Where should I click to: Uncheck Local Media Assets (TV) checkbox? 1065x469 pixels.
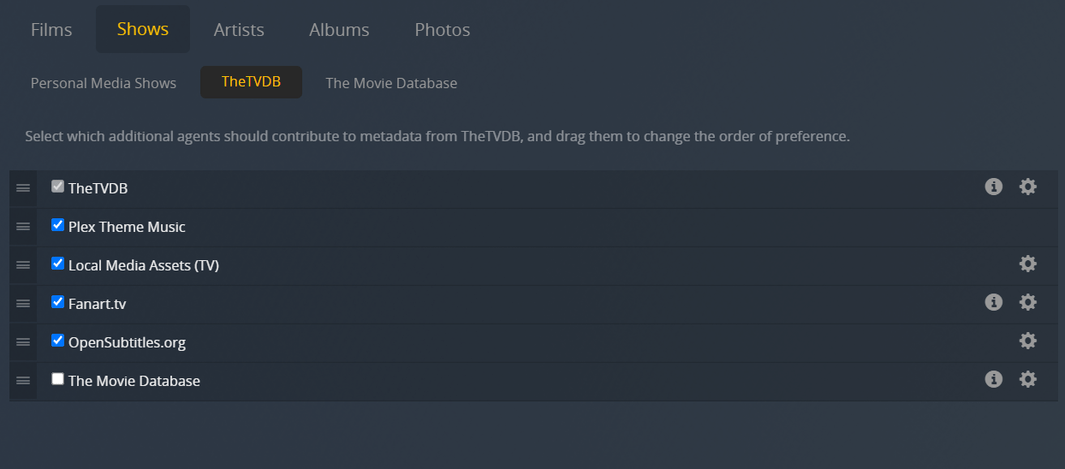tap(58, 264)
